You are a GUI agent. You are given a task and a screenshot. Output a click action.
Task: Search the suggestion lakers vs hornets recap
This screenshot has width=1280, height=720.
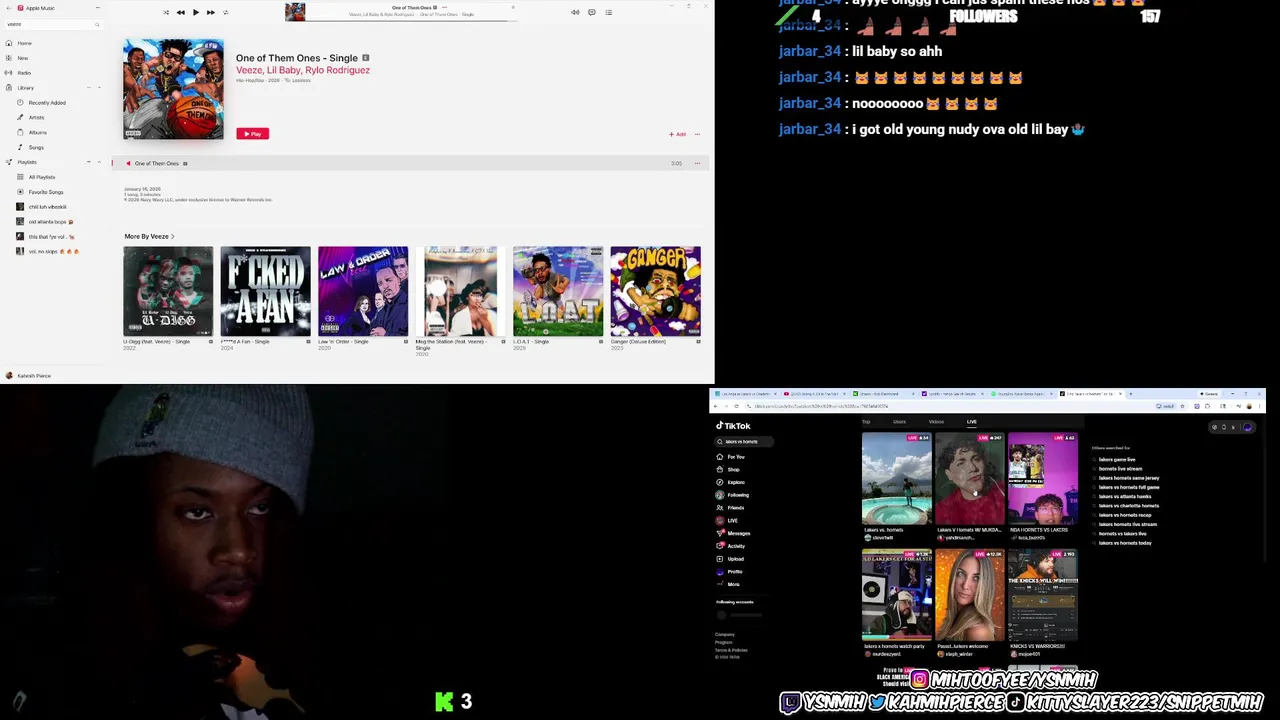pyautogui.click(x=1125, y=515)
